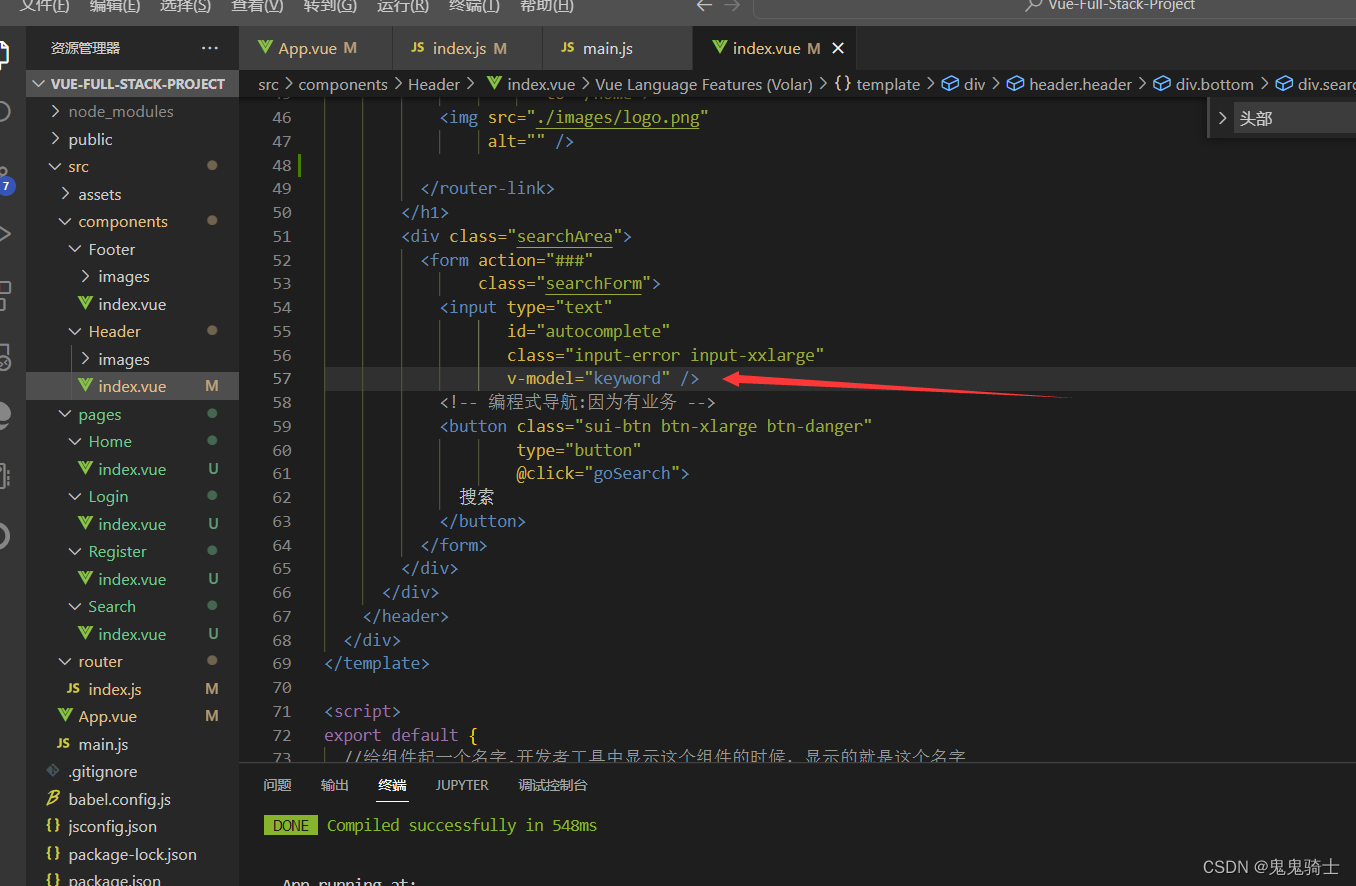Switch to the App.vue editor tab

307,48
